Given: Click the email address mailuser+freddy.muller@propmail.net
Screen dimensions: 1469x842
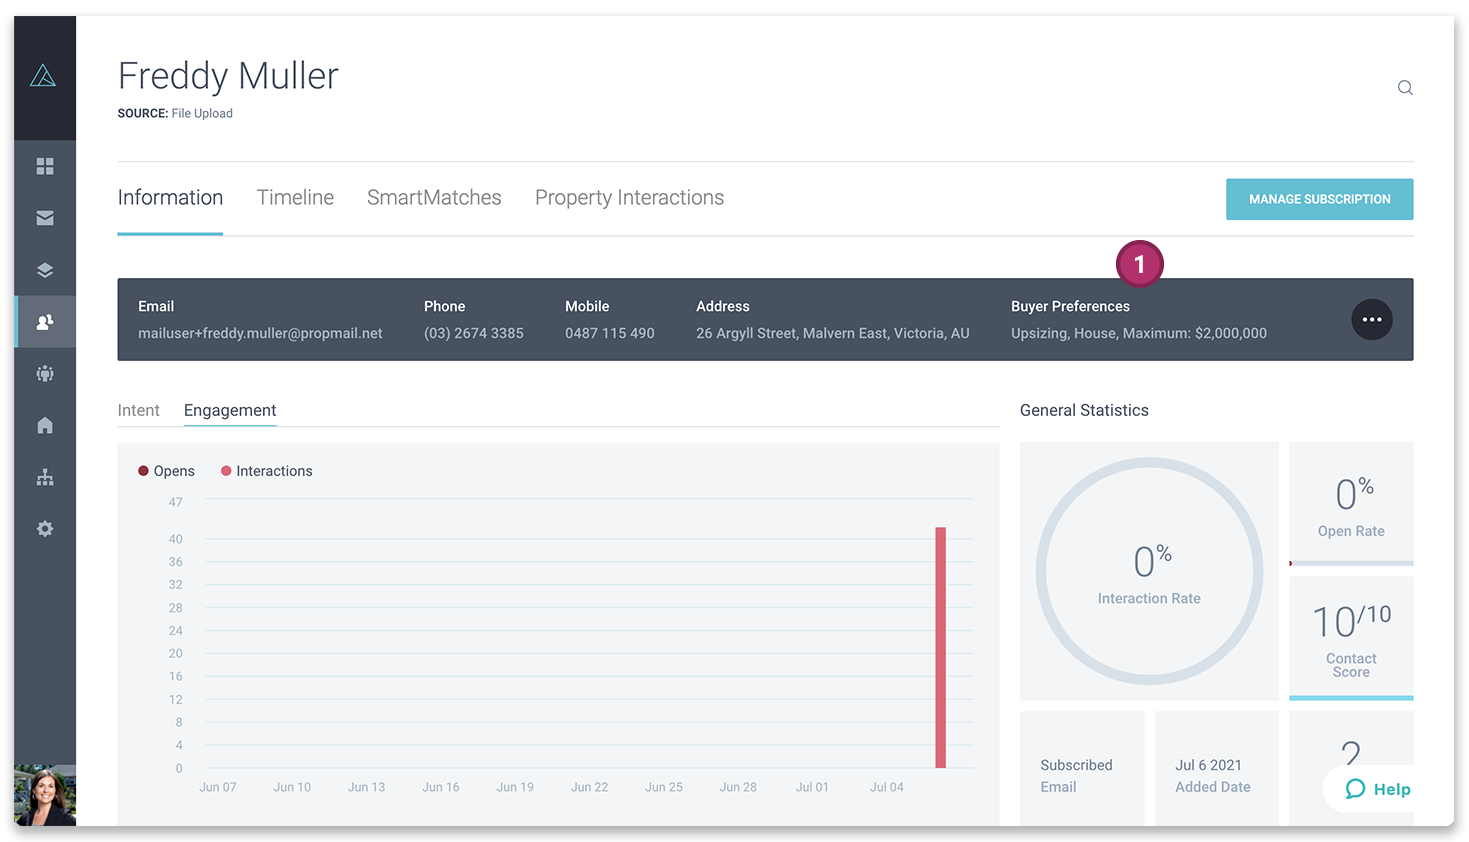Looking at the screenshot, I should (x=260, y=333).
